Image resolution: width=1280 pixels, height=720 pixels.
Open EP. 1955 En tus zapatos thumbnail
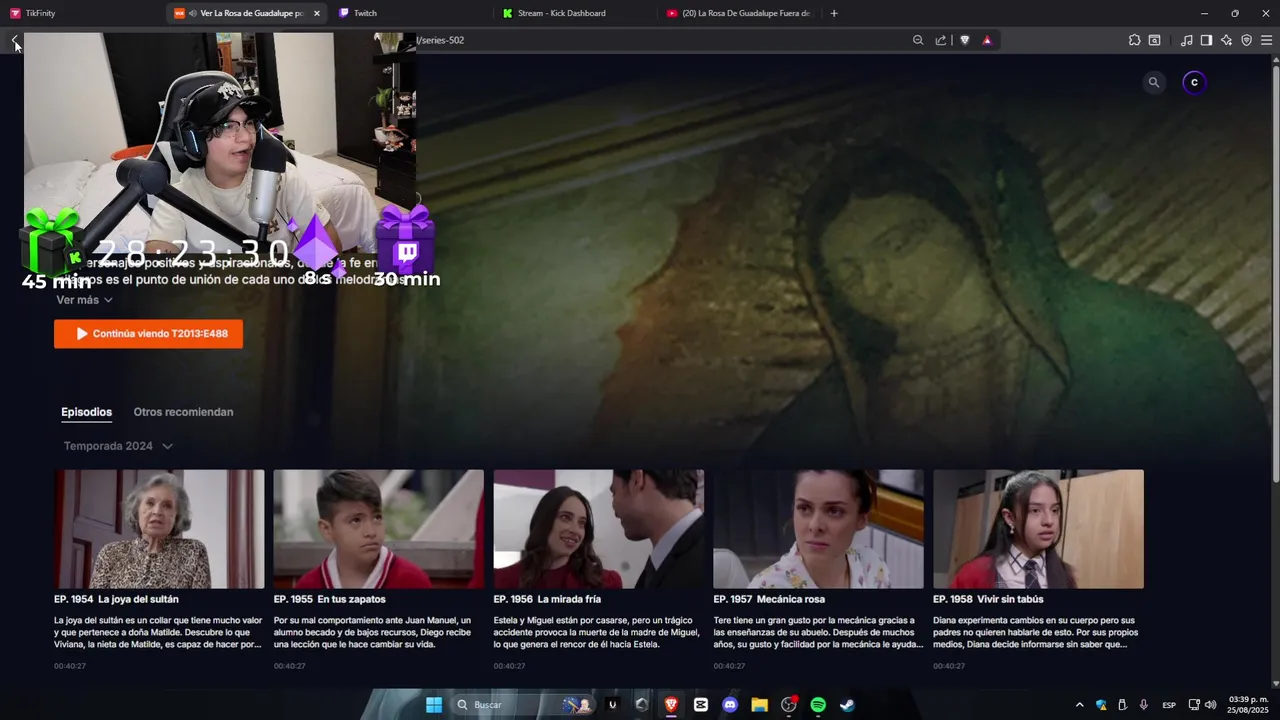coord(379,529)
